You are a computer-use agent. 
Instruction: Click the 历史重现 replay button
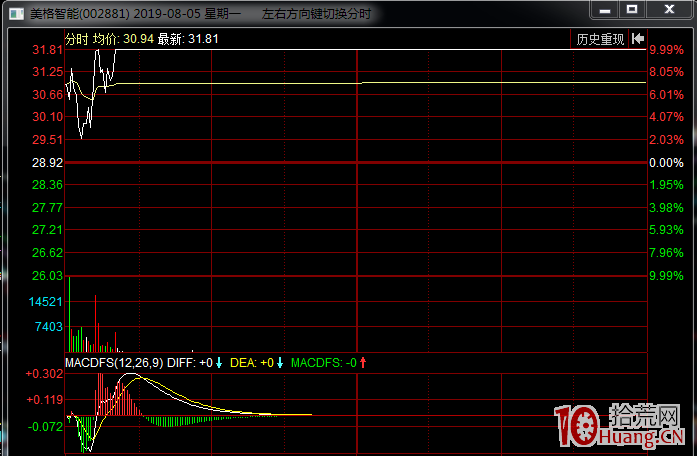pyautogui.click(x=600, y=39)
